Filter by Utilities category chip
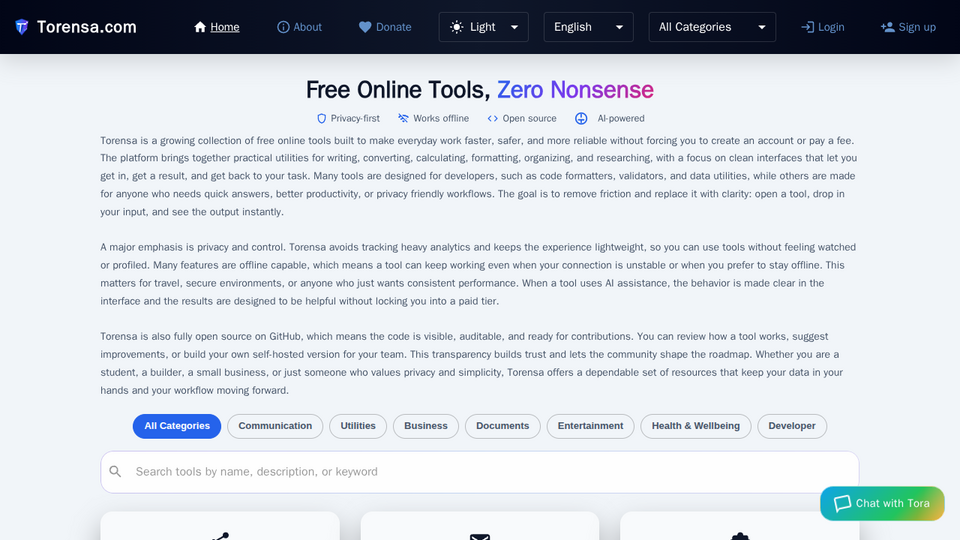The height and width of the screenshot is (540, 960). tap(358, 426)
